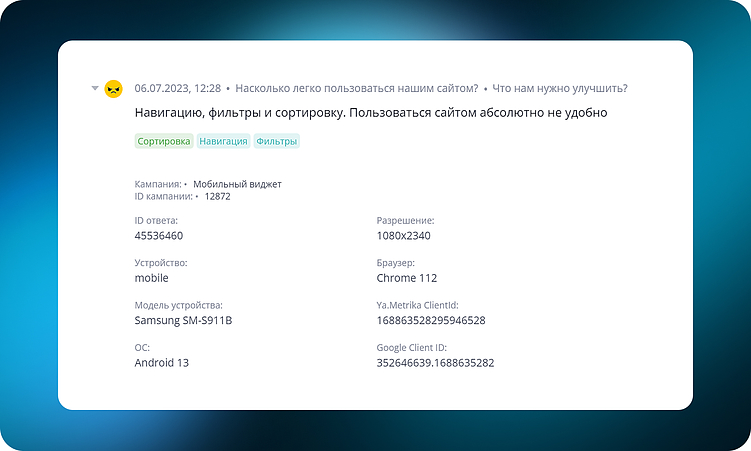Click the 'ОС:' label
This screenshot has height=451, width=751.
coord(142,348)
